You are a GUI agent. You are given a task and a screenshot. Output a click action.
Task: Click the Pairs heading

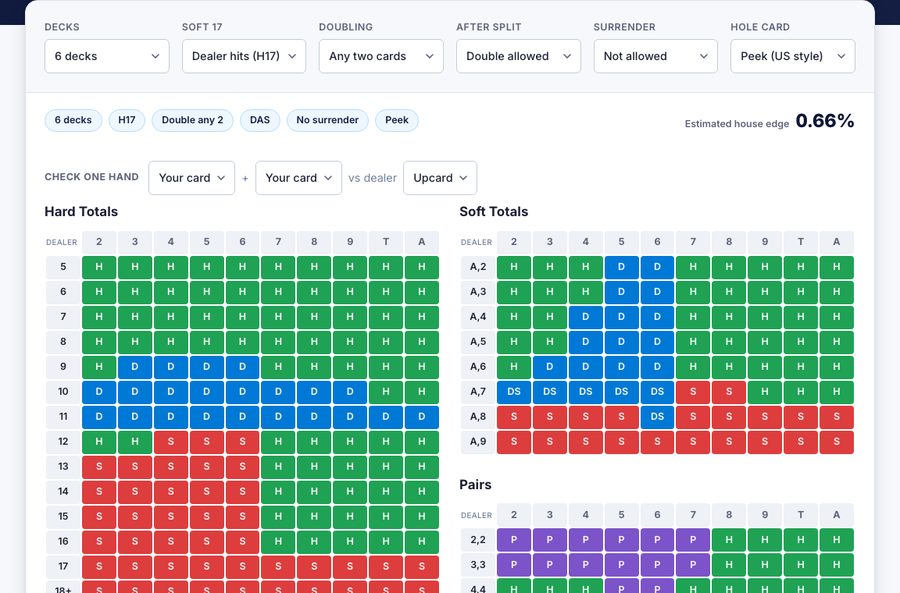pos(475,485)
